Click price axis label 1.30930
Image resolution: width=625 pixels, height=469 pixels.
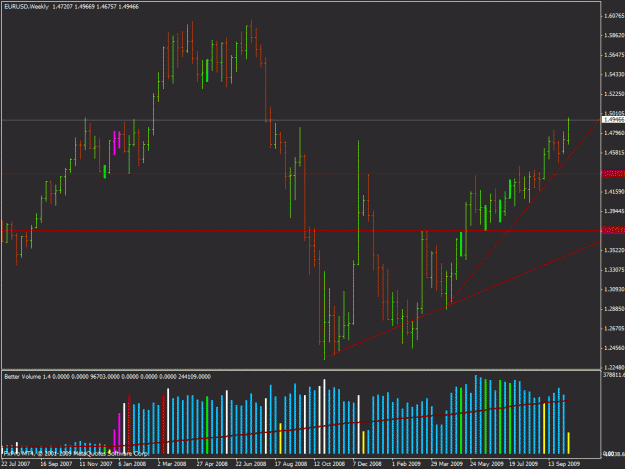pos(614,289)
